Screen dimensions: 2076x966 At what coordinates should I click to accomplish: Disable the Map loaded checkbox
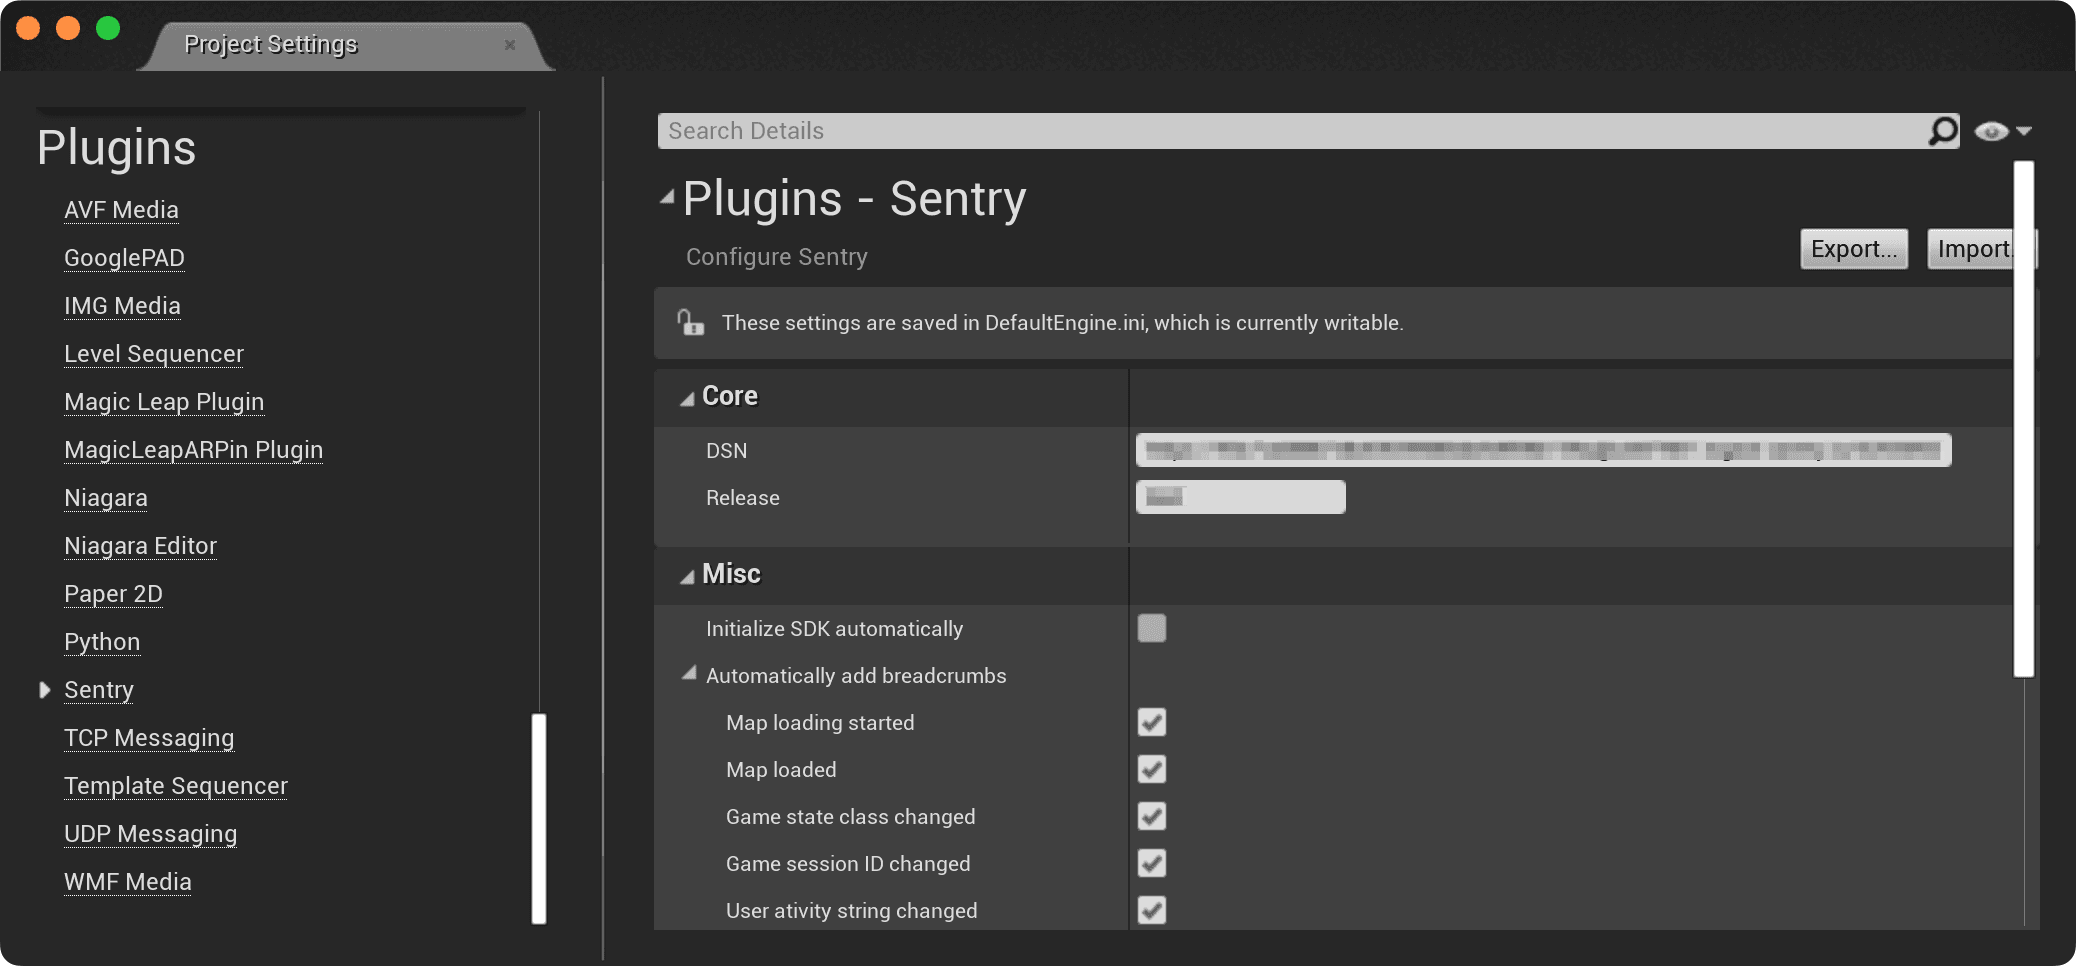point(1151,769)
